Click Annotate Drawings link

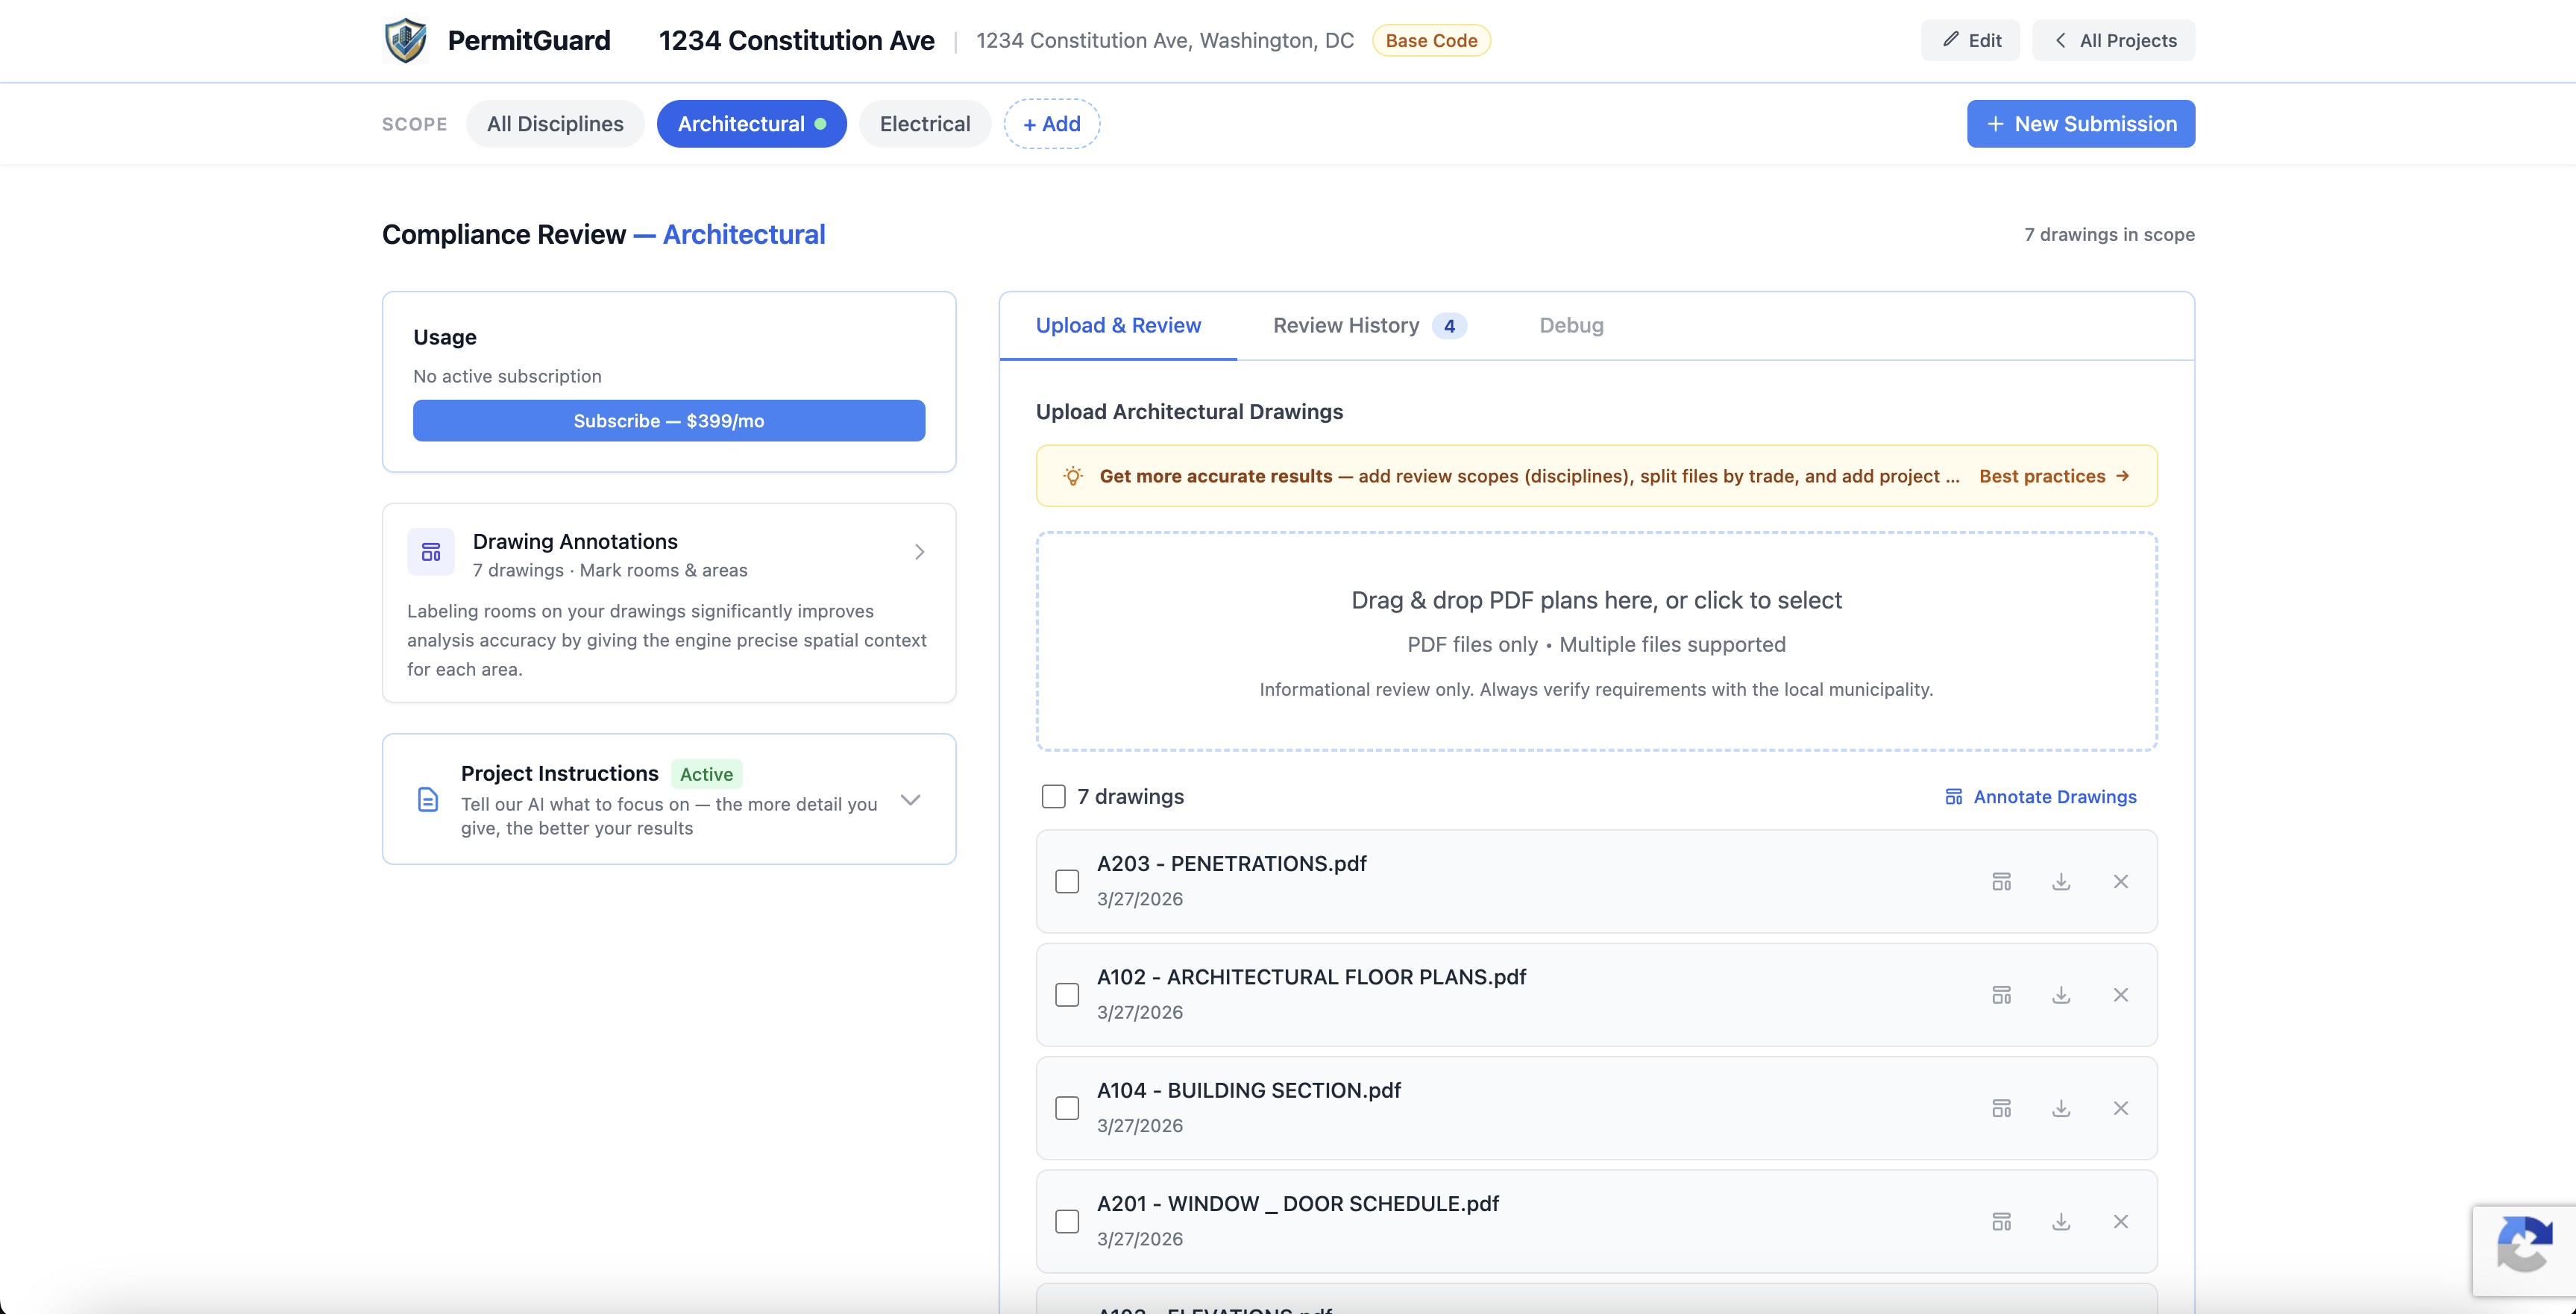(x=2040, y=797)
